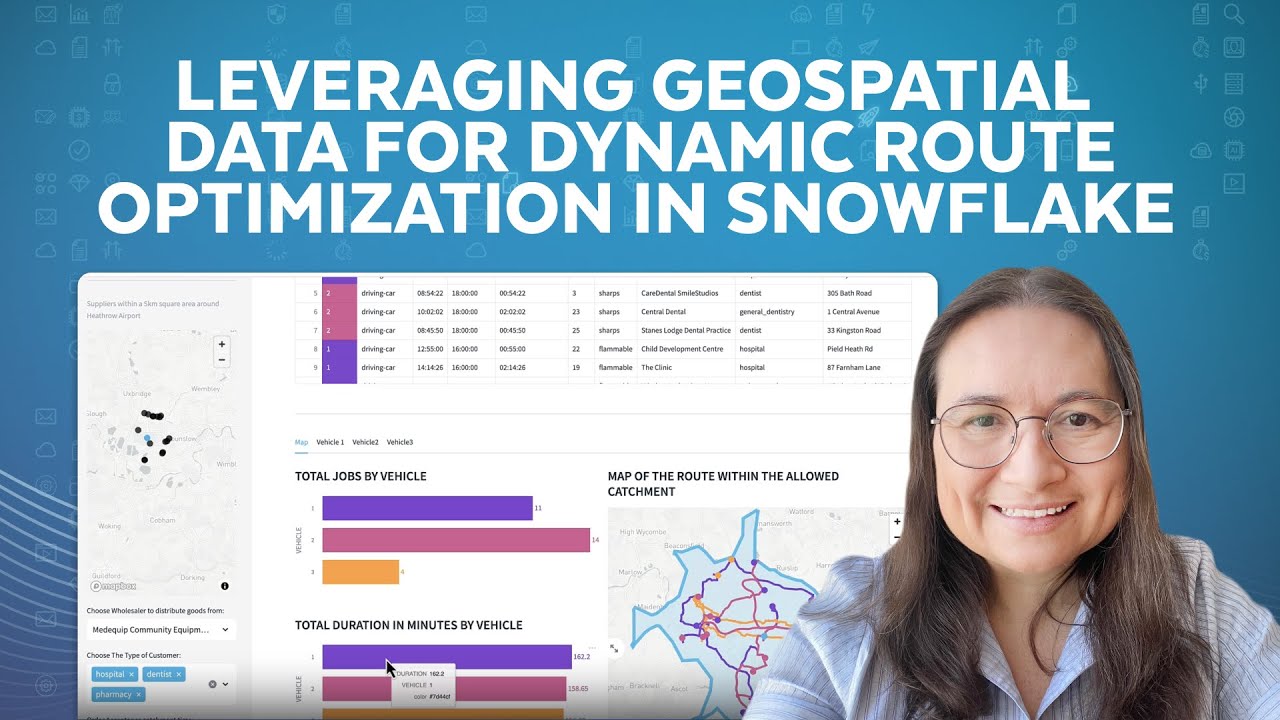
Task: Click the 305 Bath Road address
Action: 849,294
